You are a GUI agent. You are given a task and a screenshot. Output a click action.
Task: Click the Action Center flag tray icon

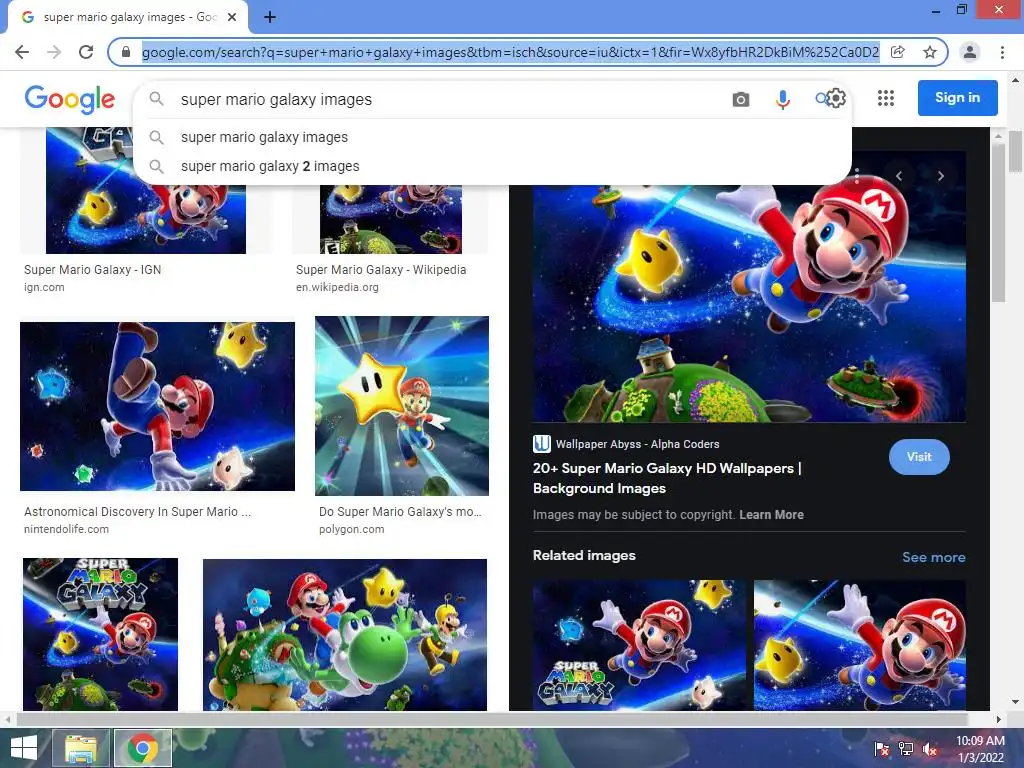click(882, 749)
